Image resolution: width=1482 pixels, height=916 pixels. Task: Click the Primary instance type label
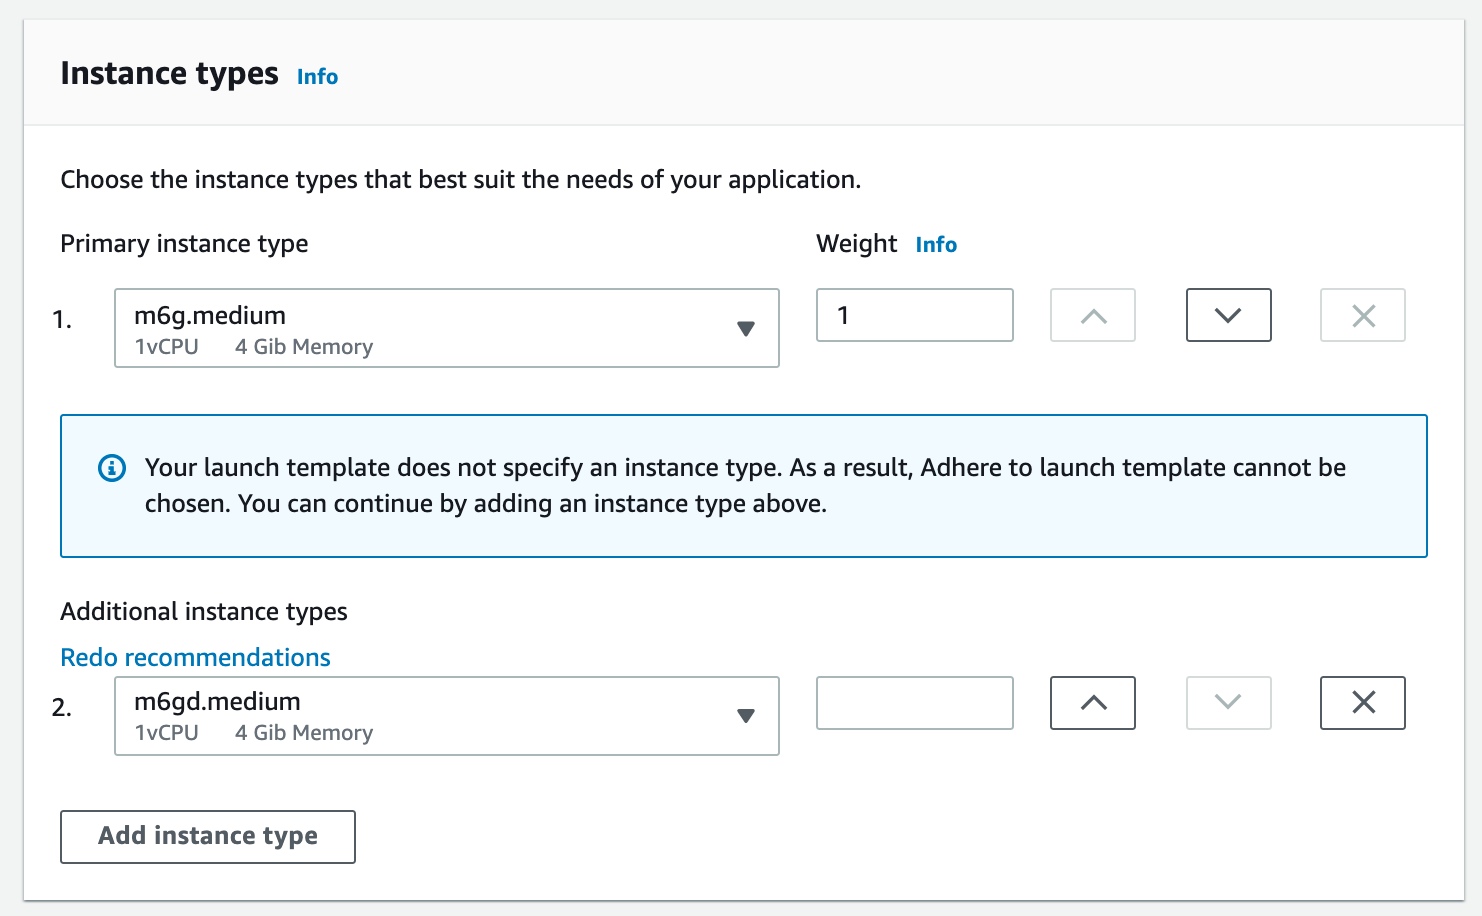pyautogui.click(x=184, y=244)
